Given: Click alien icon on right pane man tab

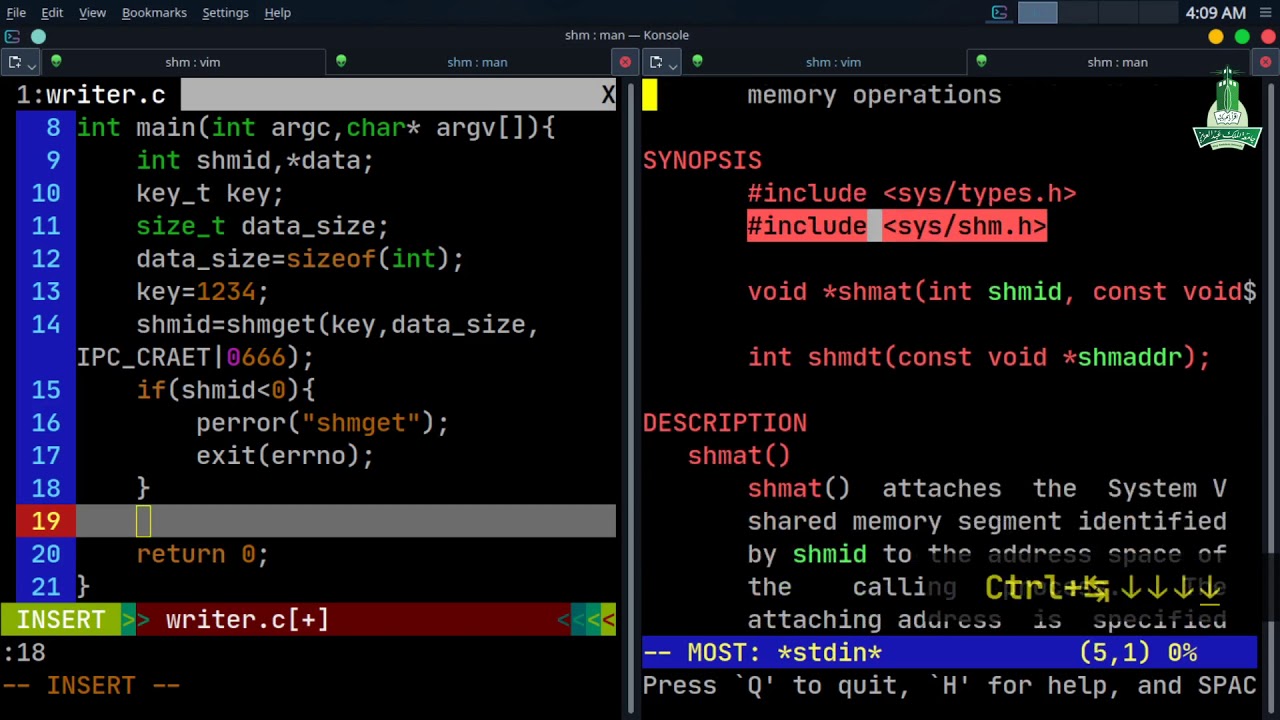Looking at the screenshot, I should tap(981, 62).
